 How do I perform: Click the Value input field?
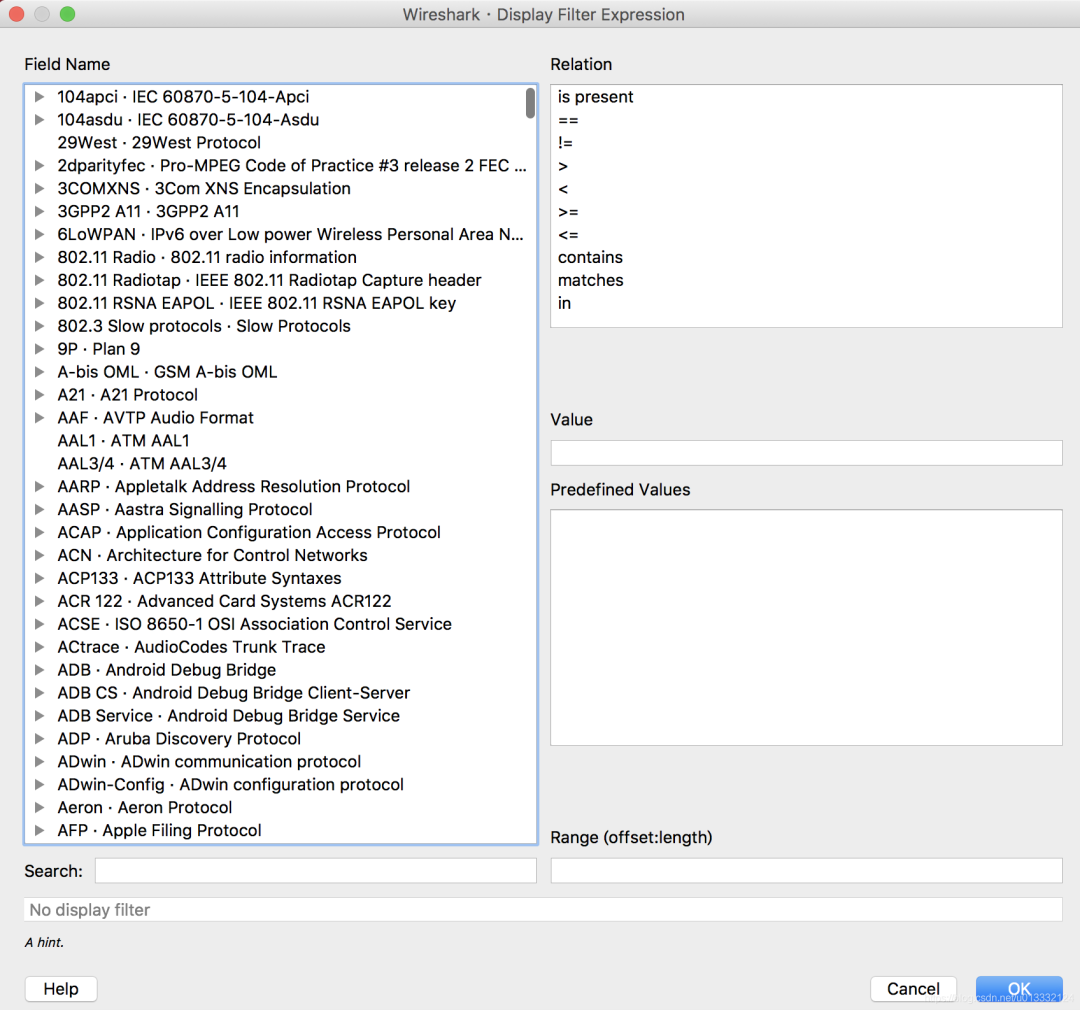(806, 453)
